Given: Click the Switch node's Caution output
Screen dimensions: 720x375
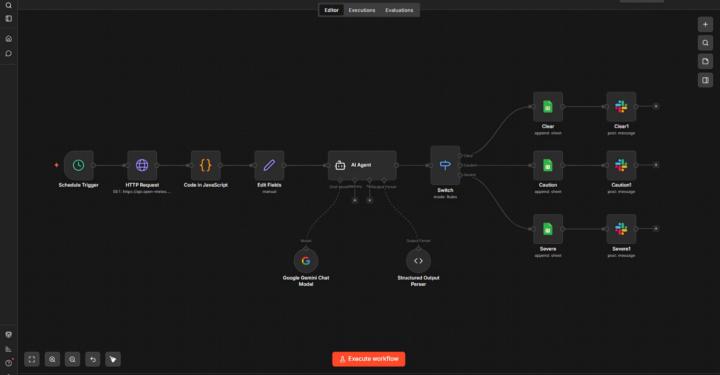Looking at the screenshot, I should tap(461, 165).
